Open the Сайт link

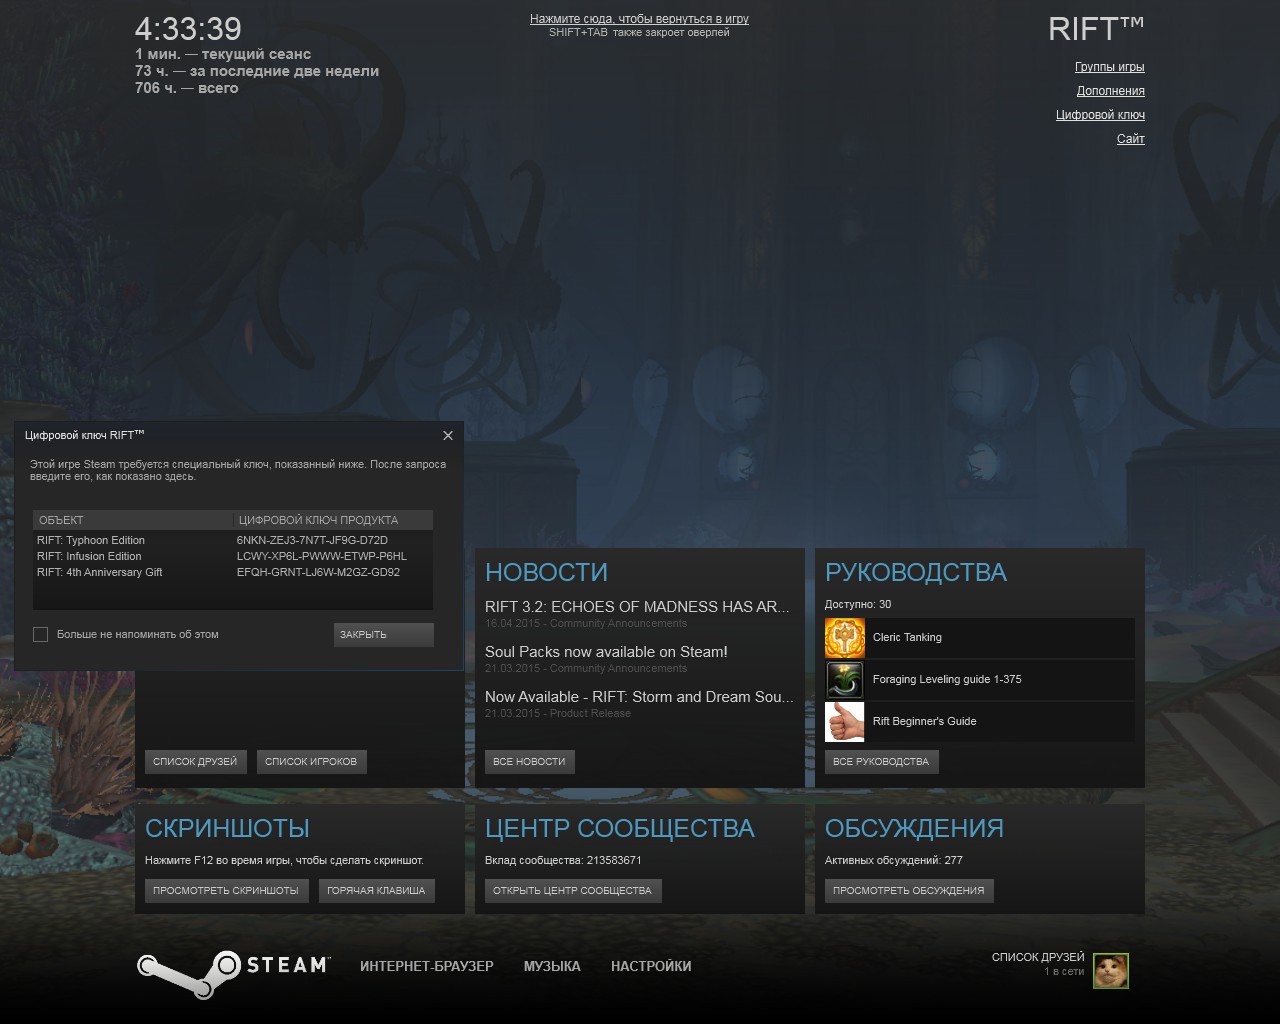point(1130,139)
